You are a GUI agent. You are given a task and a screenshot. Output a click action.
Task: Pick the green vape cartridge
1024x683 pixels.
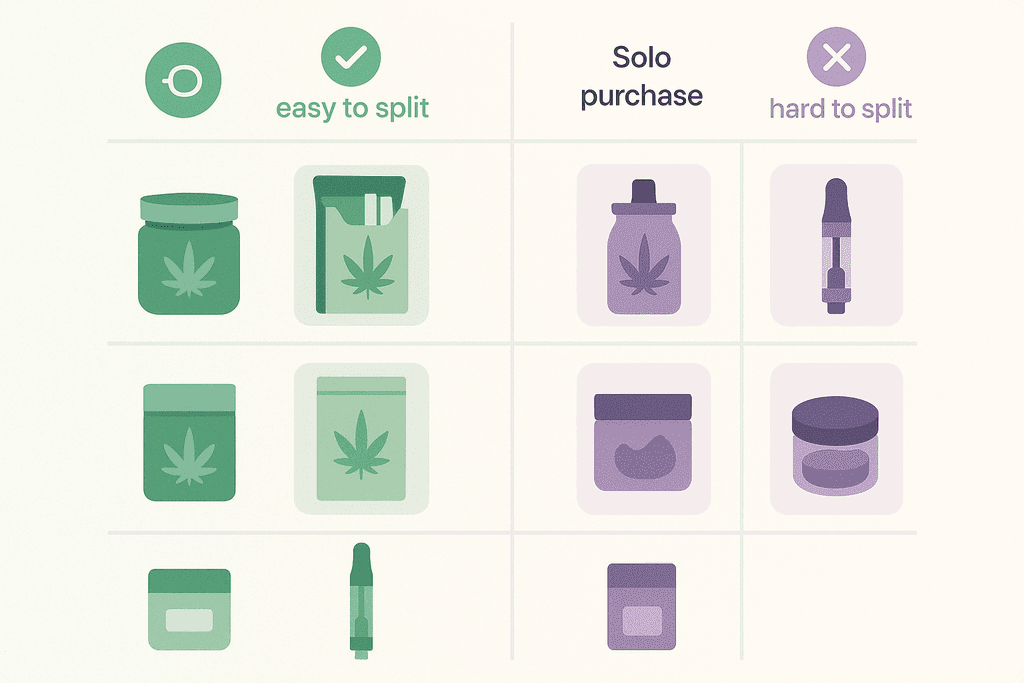[x=360, y=599]
